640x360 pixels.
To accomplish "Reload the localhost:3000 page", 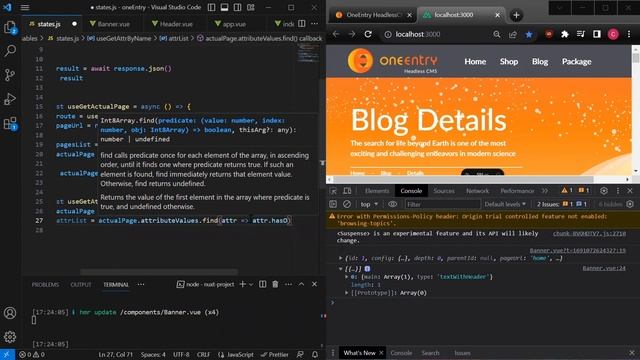I will 368,34.
